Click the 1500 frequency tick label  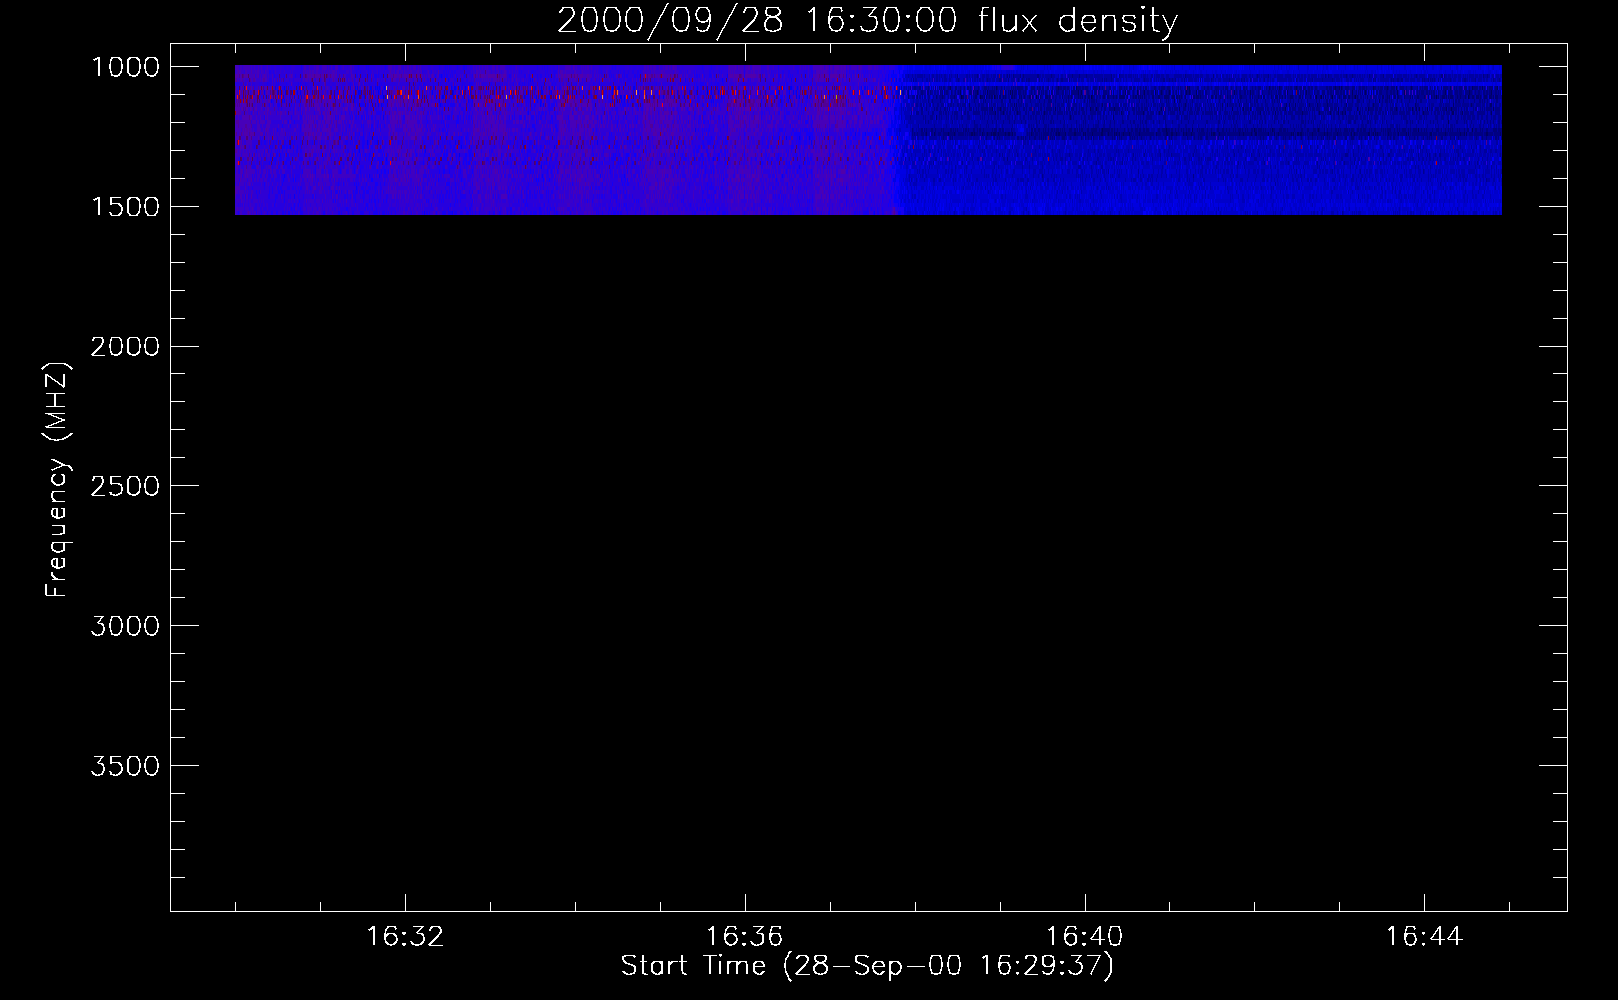point(125,207)
